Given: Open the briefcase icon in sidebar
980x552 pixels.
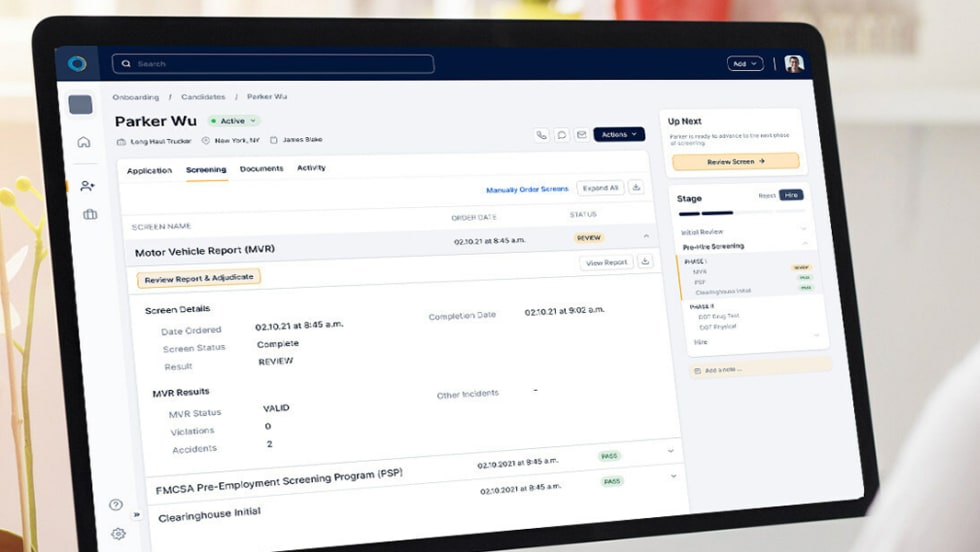Looking at the screenshot, I should (x=90, y=214).
